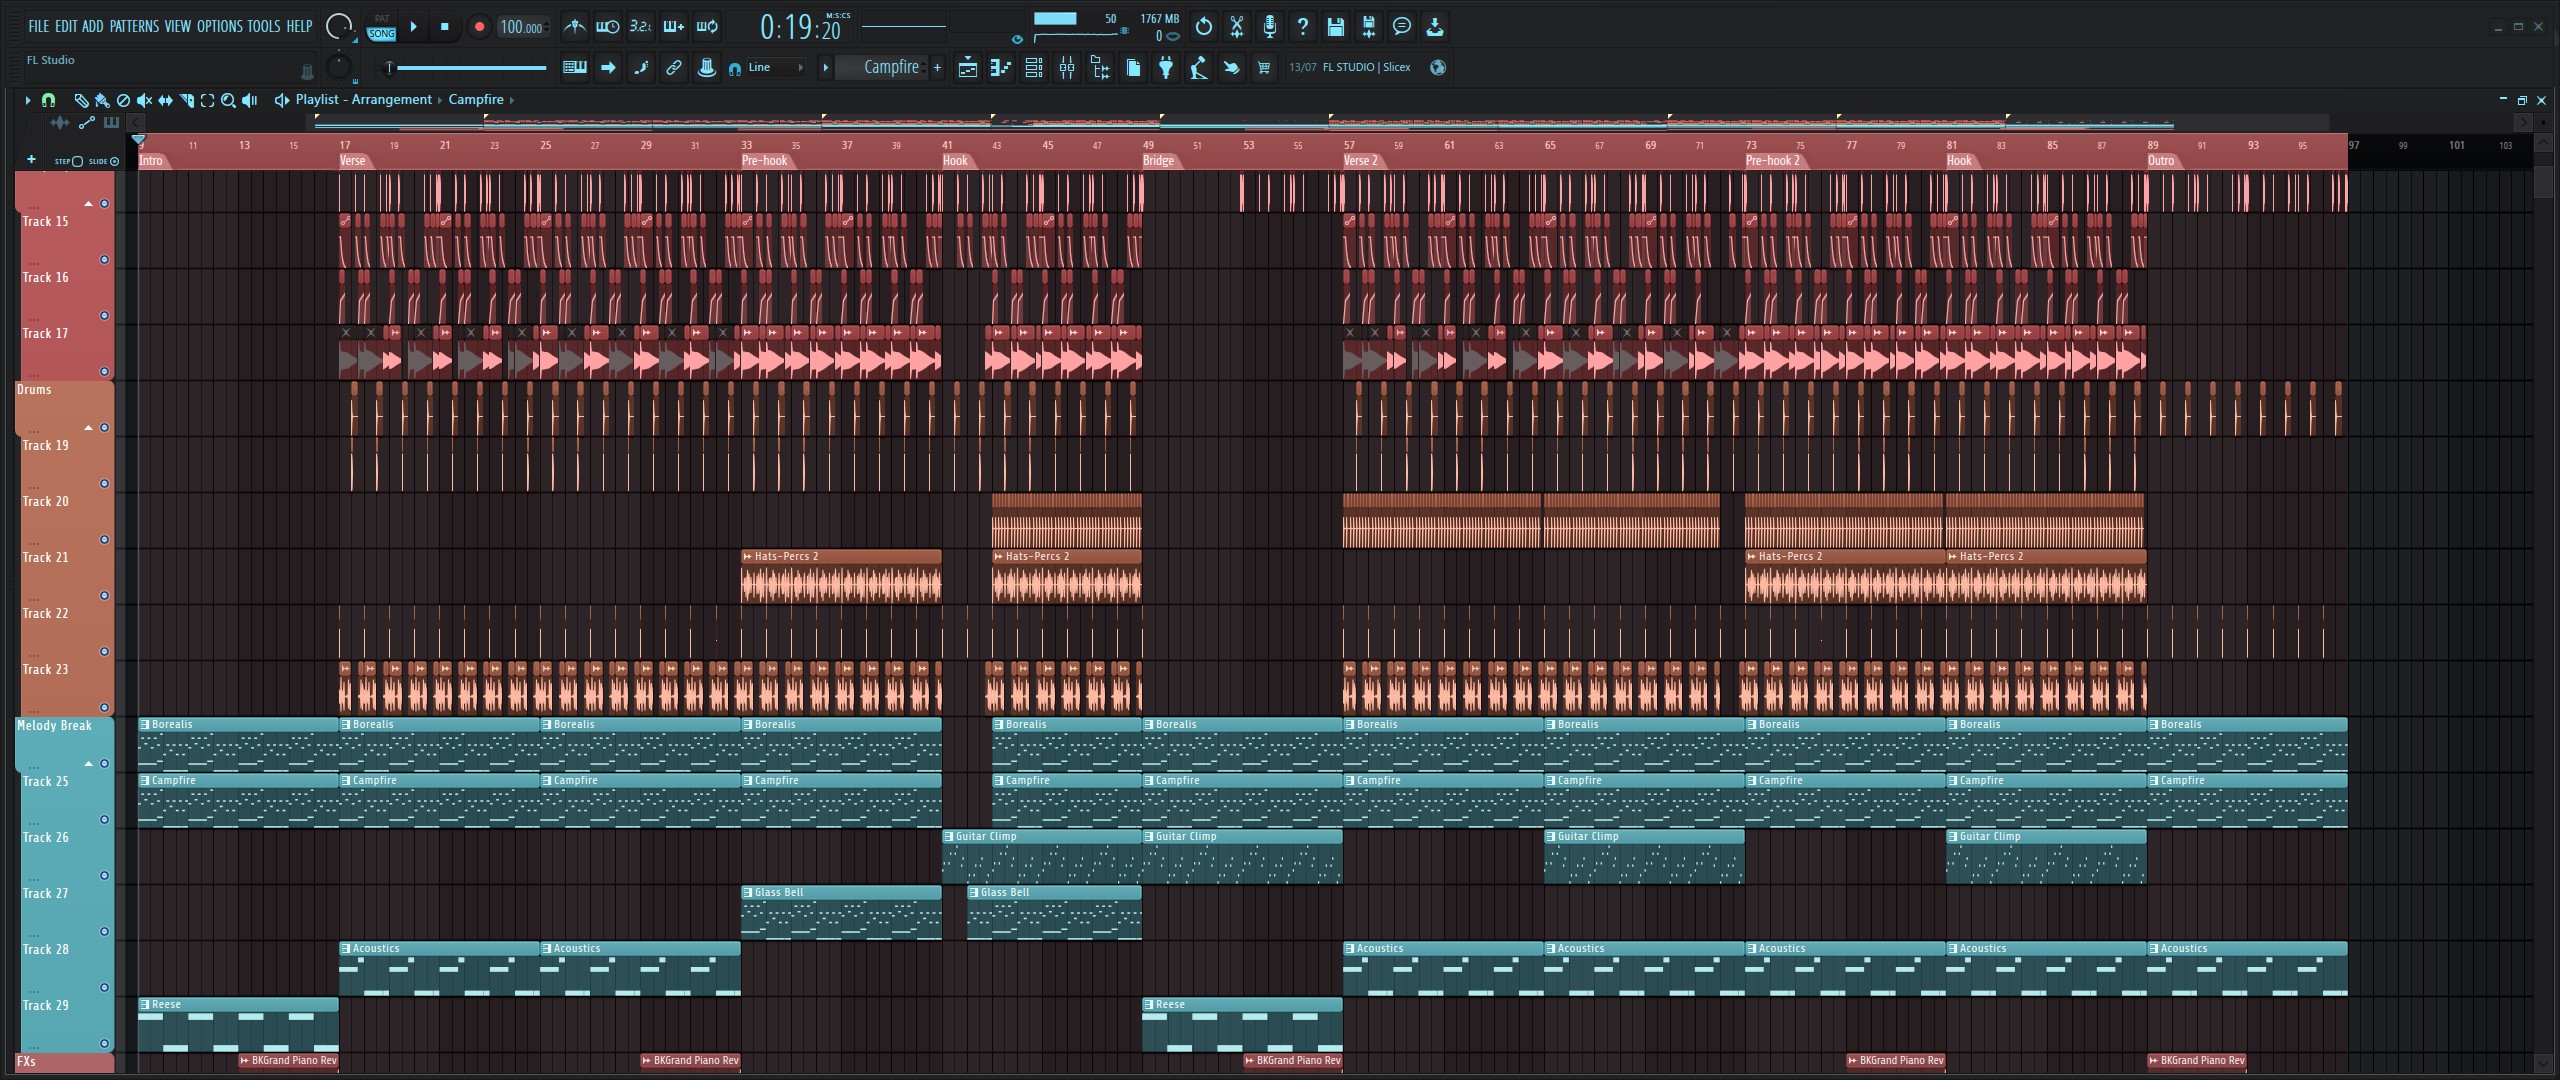This screenshot has width=2560, height=1080.
Task: Open the question mark help icon
Action: click(1303, 27)
